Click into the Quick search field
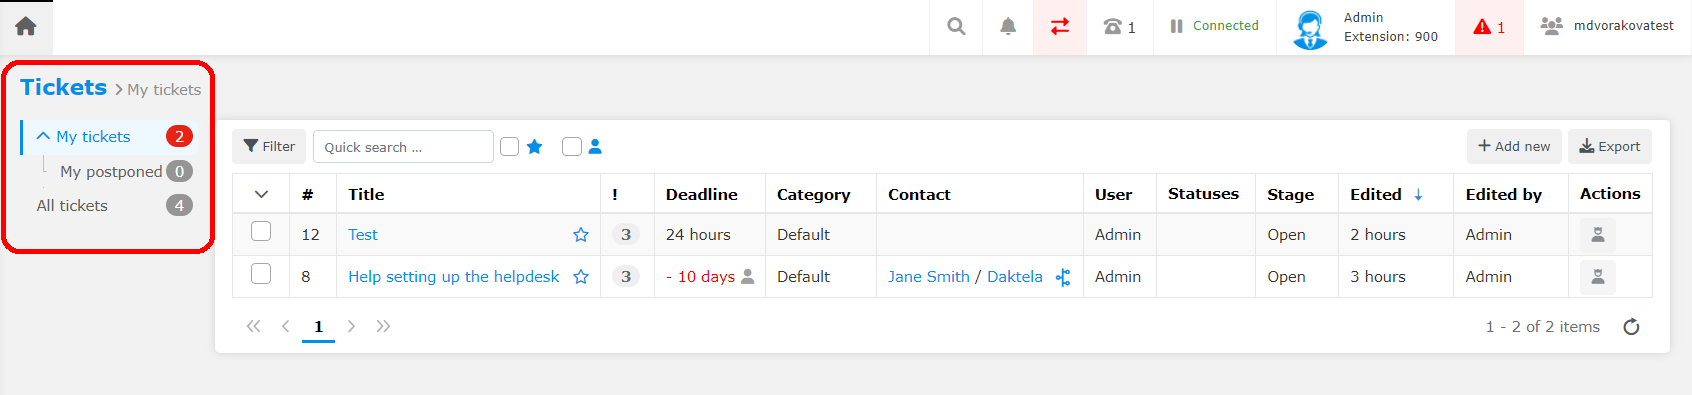Image resolution: width=1692 pixels, height=395 pixels. pyautogui.click(x=403, y=147)
